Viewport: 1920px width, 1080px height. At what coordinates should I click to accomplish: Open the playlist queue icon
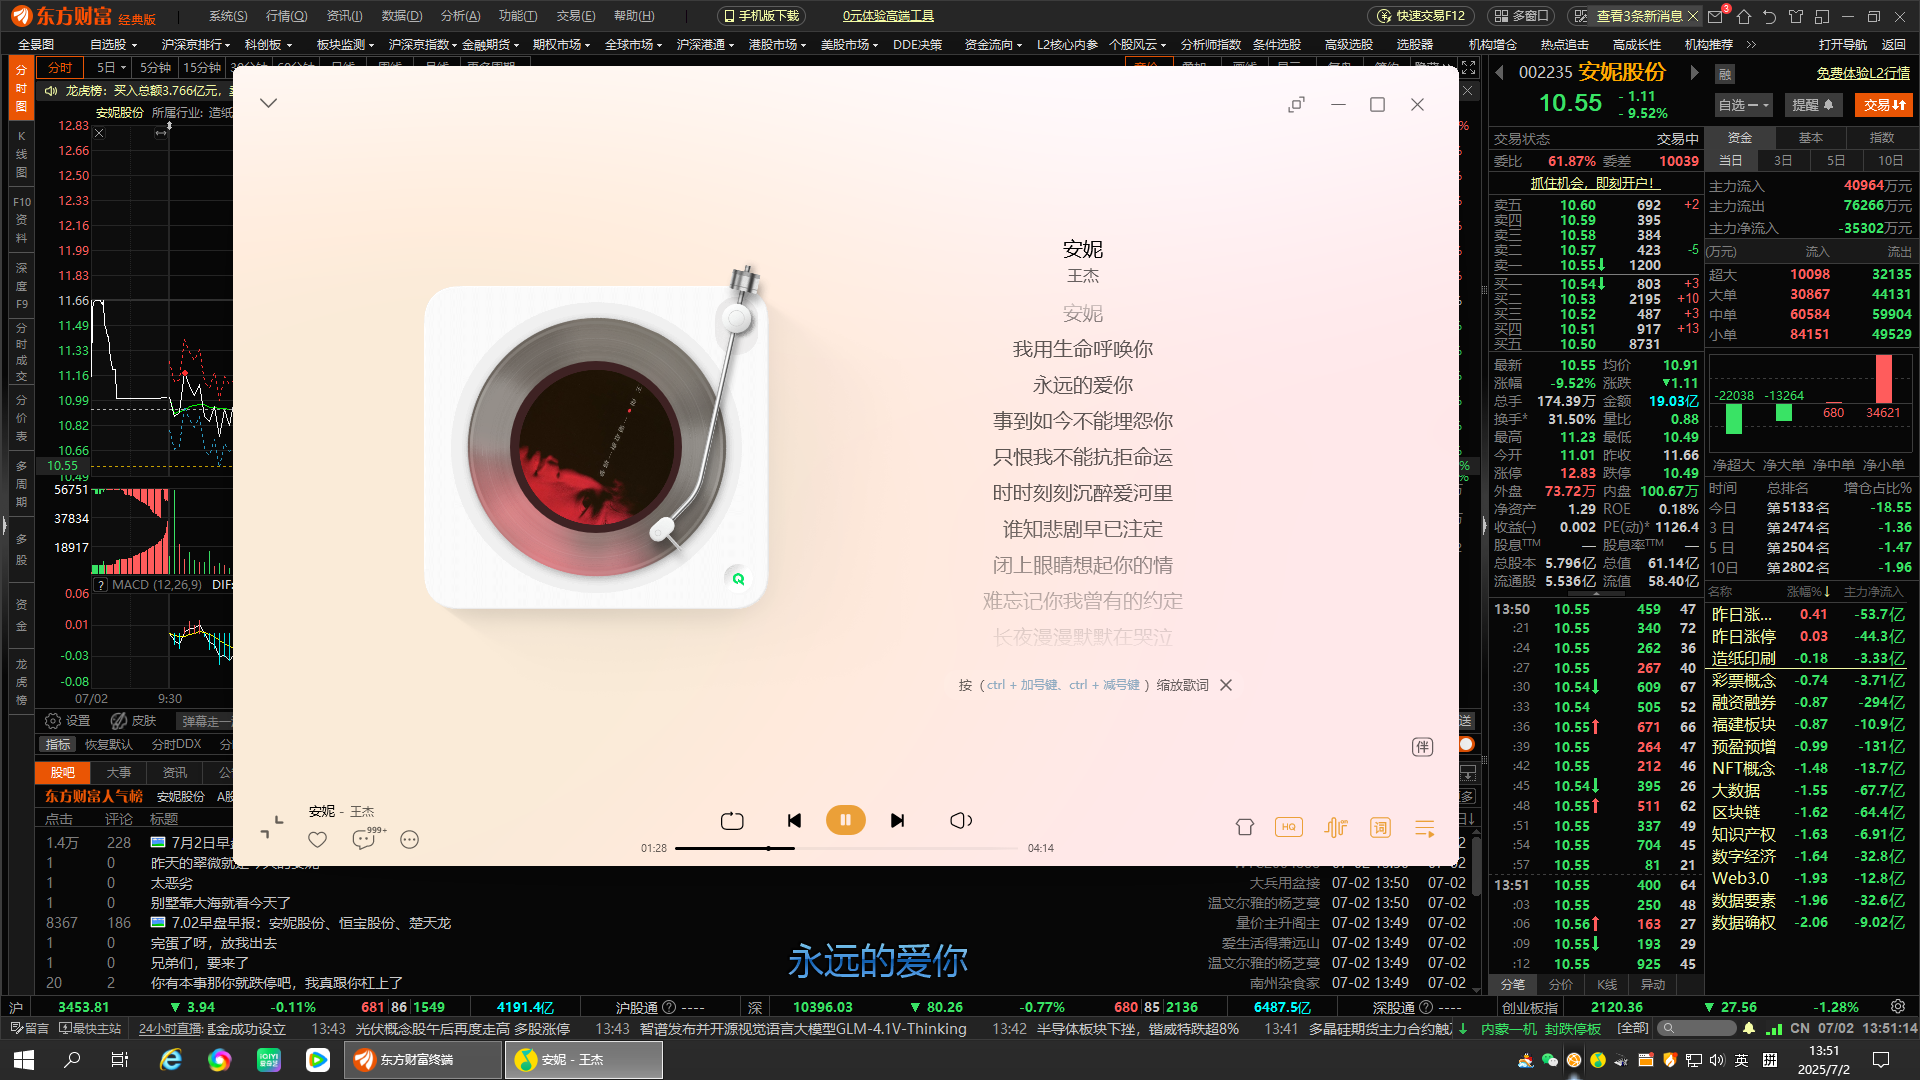point(1425,828)
